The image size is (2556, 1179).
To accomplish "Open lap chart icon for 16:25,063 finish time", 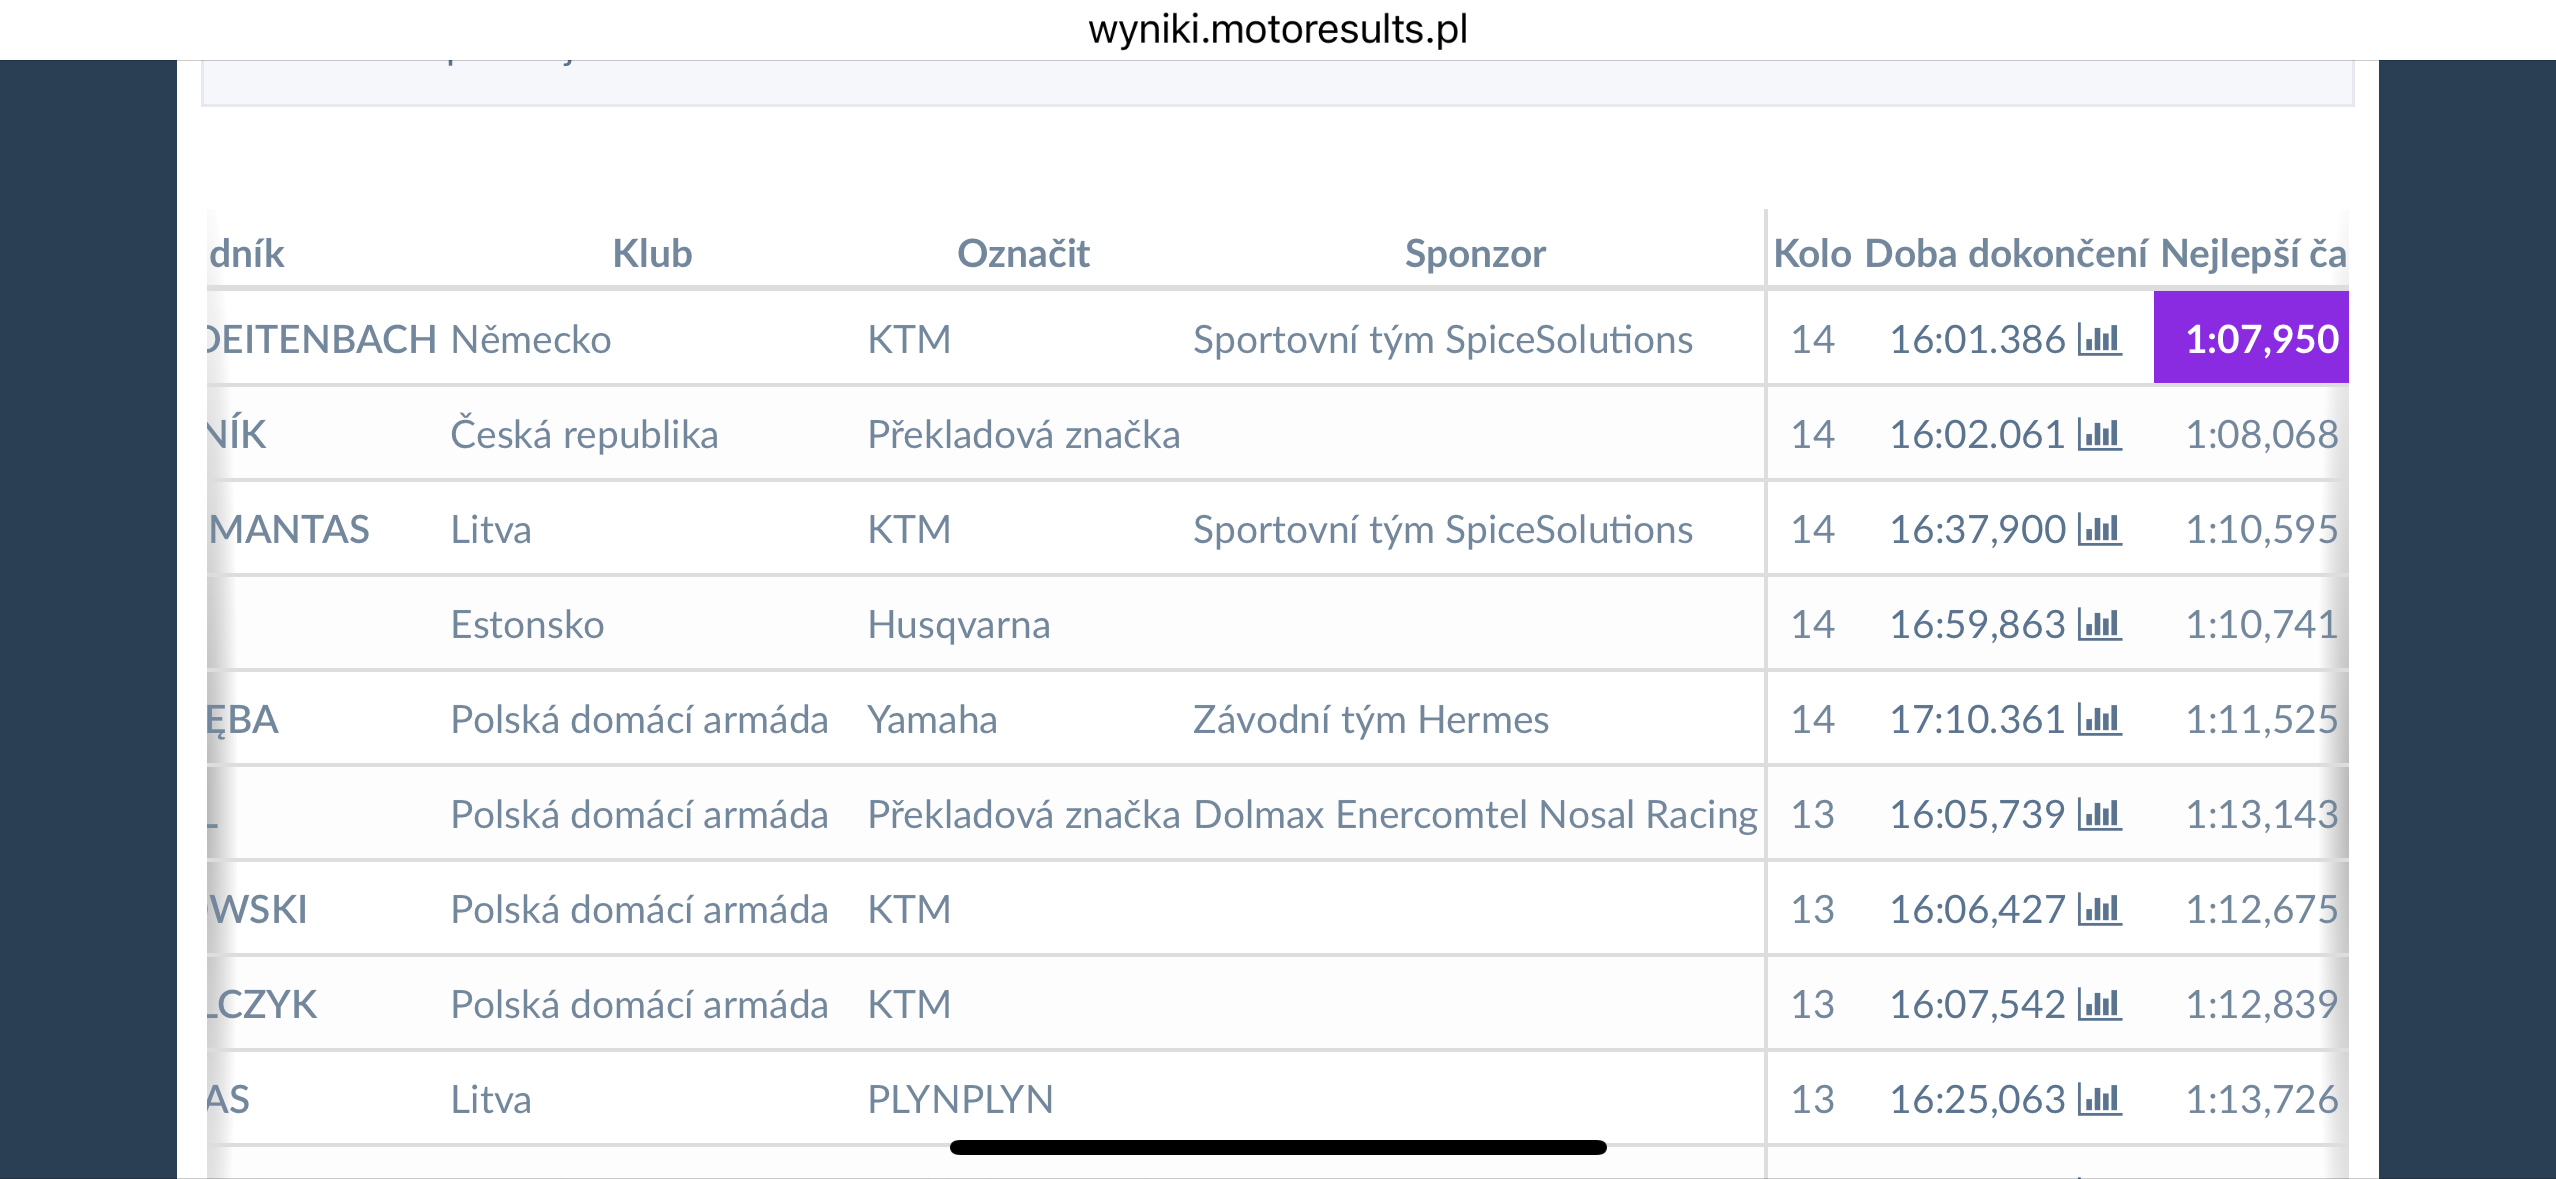I will (x=2099, y=1100).
